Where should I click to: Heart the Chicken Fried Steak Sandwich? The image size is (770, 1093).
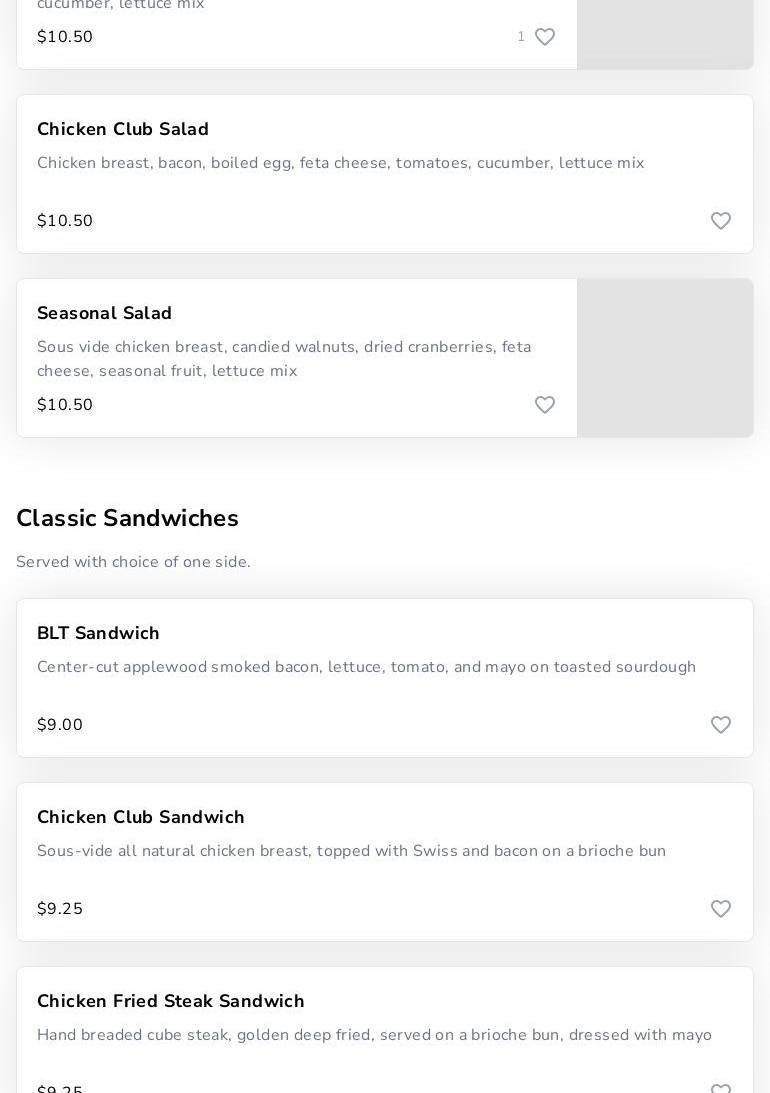pyautogui.click(x=721, y=1088)
